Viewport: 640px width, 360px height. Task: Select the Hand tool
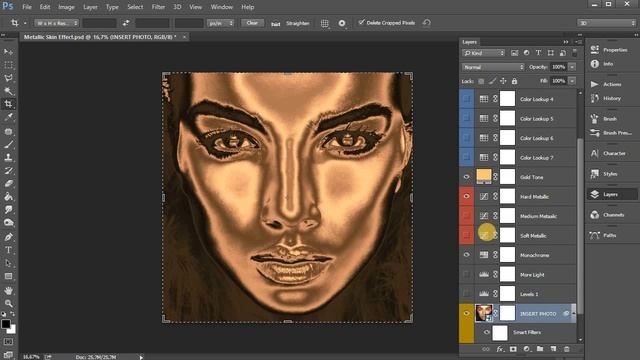pos(8,290)
